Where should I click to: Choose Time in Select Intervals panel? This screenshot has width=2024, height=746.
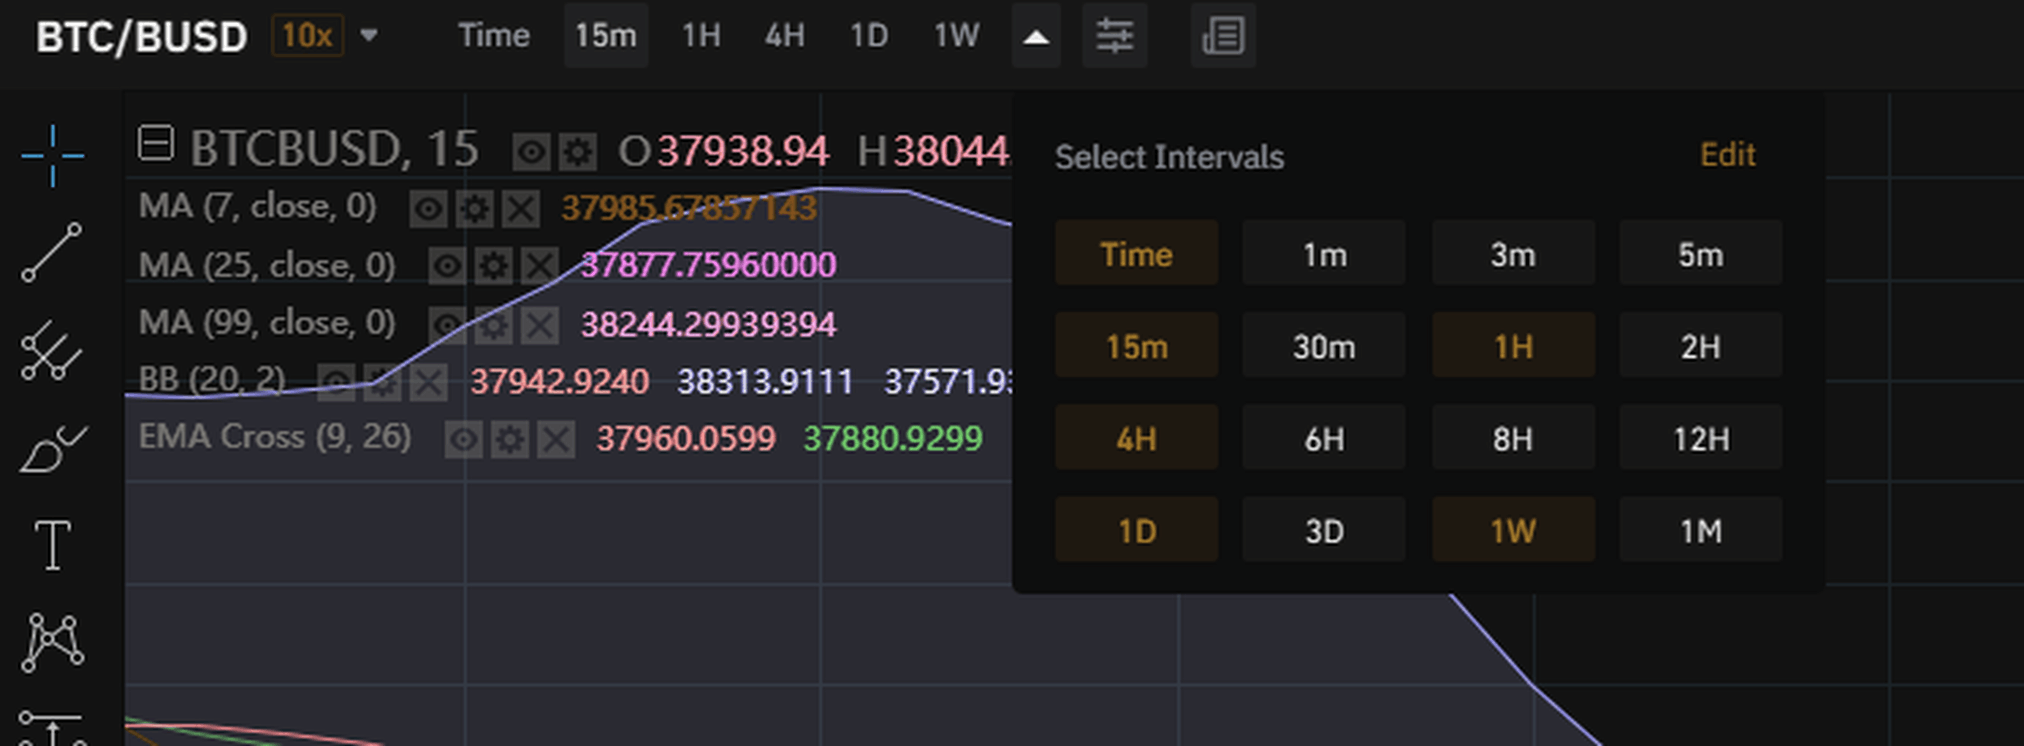pyautogui.click(x=1137, y=254)
